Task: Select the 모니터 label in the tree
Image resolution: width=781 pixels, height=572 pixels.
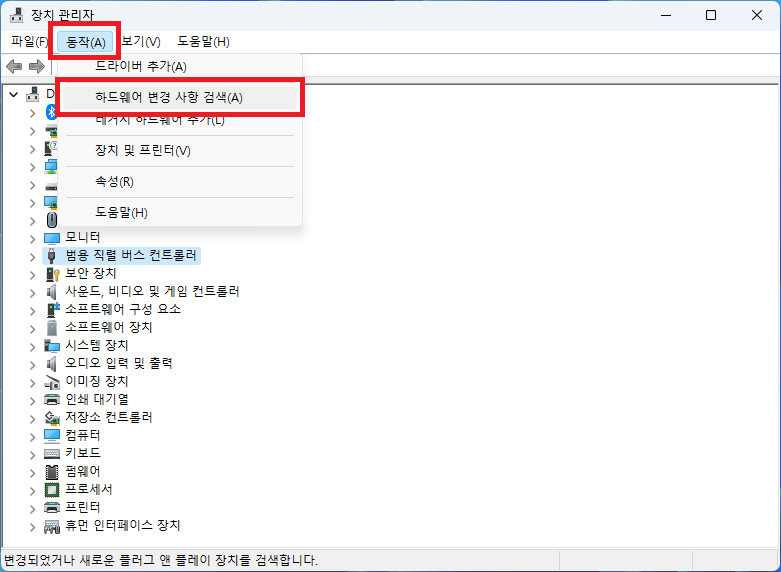Action: [x=83, y=237]
